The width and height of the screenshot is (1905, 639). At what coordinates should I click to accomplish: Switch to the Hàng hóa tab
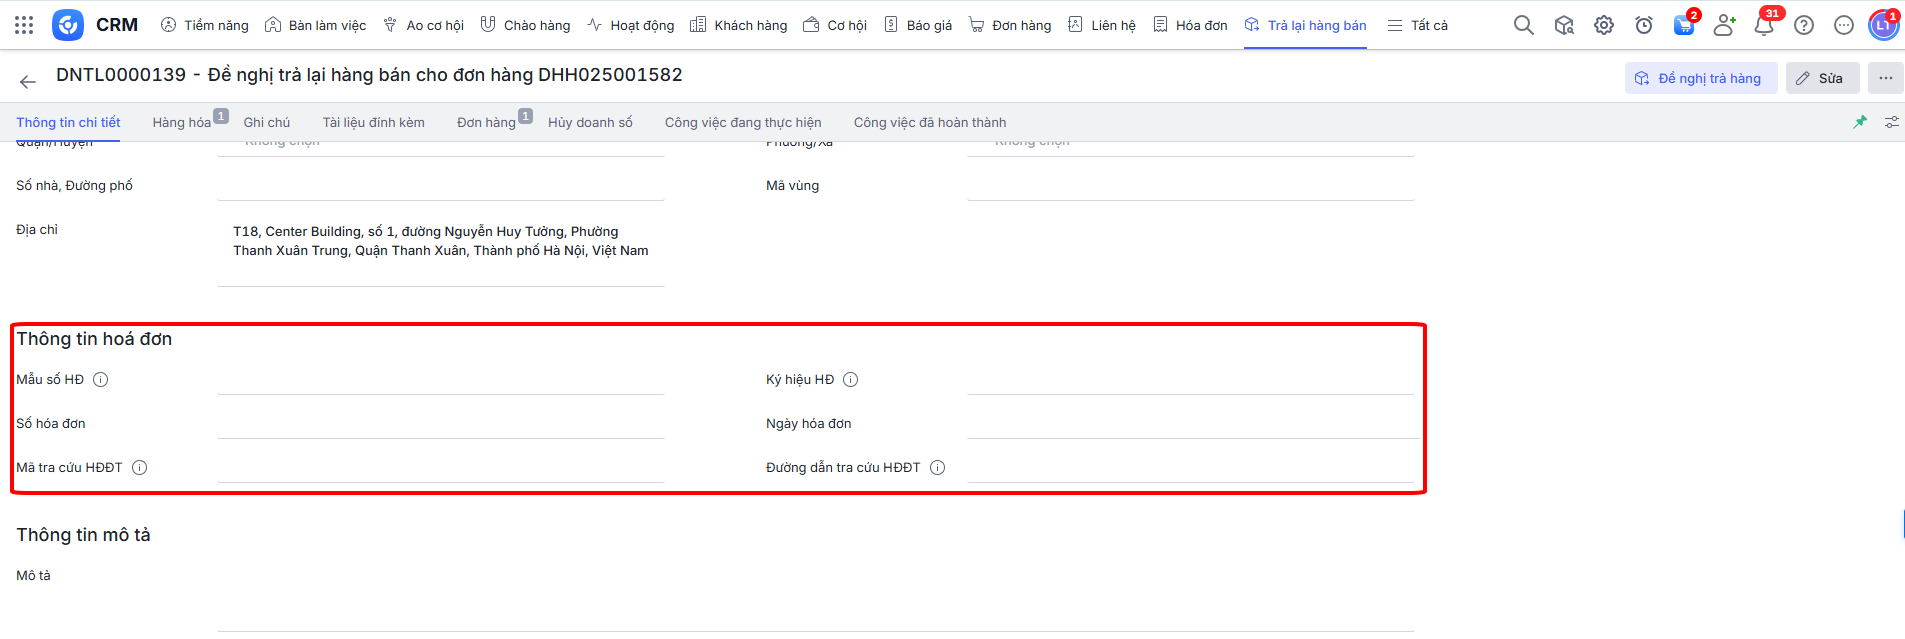tap(181, 122)
